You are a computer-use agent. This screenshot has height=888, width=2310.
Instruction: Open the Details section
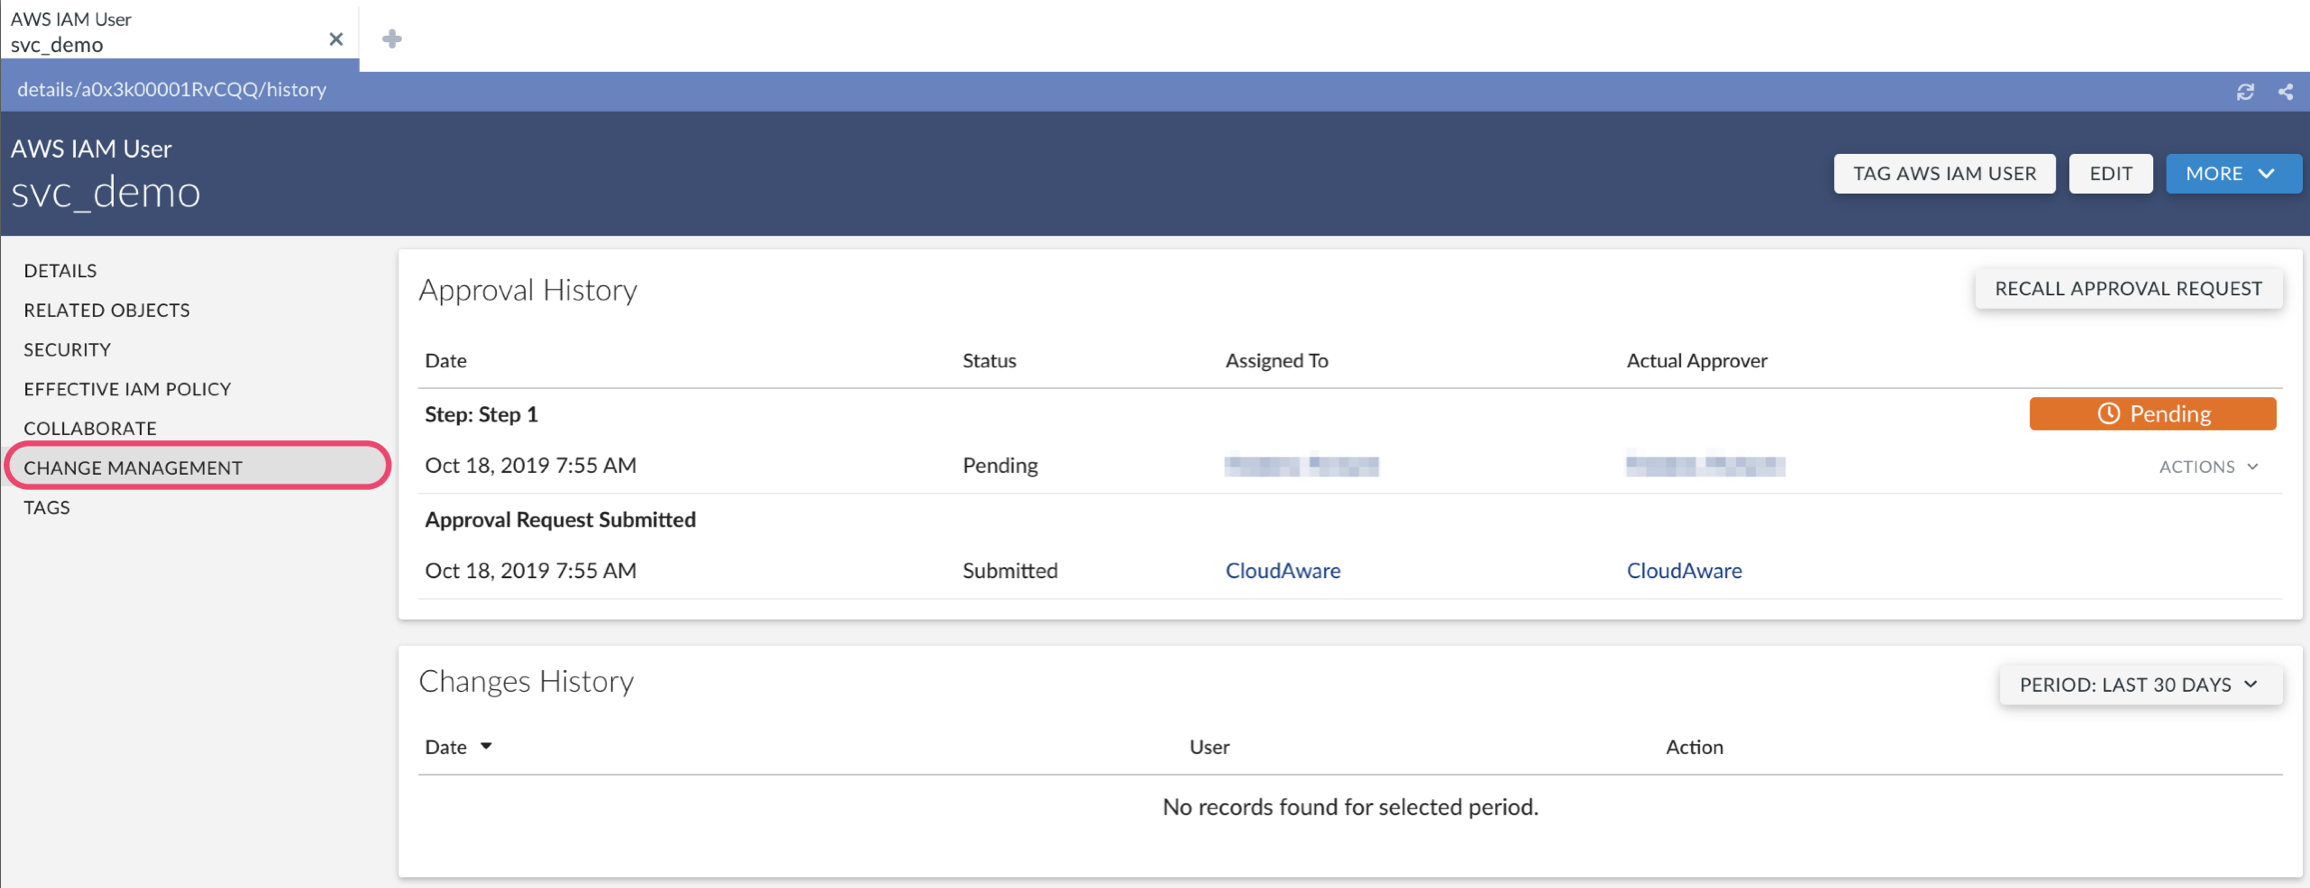point(60,271)
